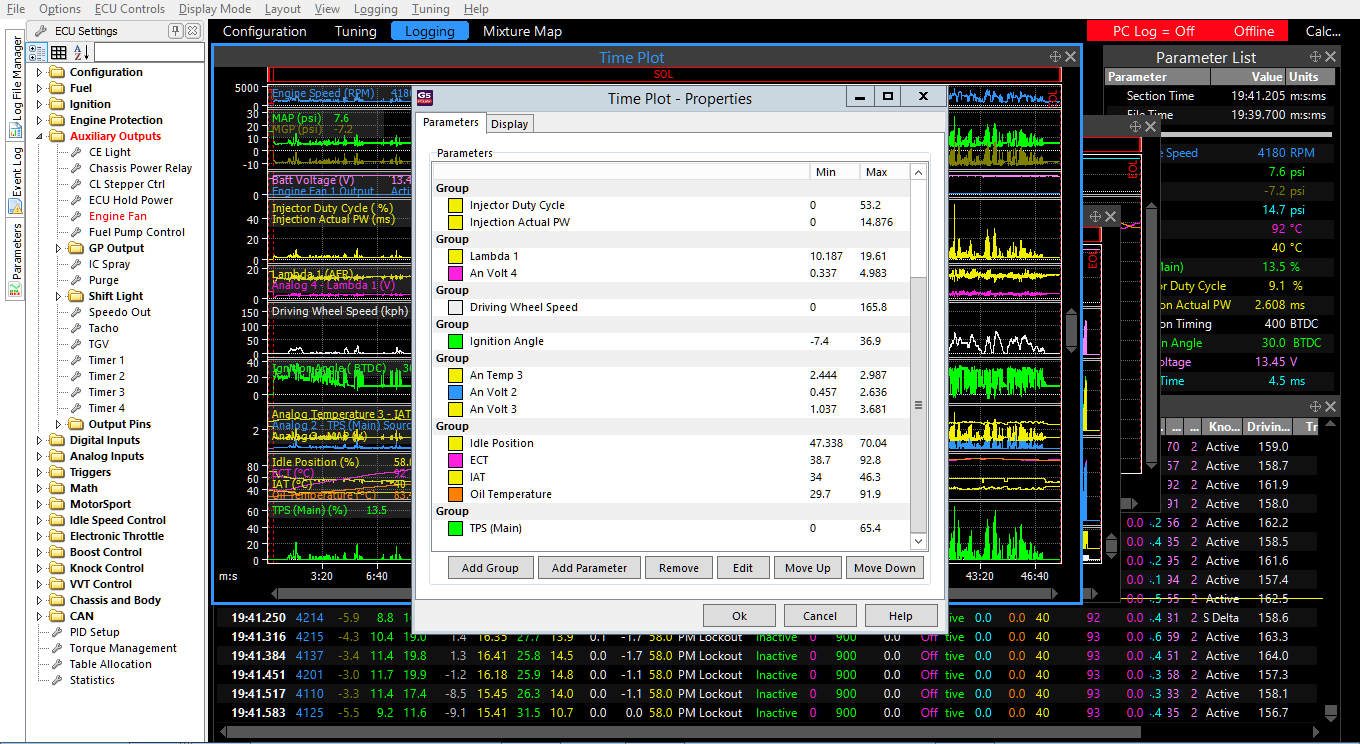Open CL Stepper Ctrl setting
Viewport: 1360px width, 744px height.
[x=119, y=184]
